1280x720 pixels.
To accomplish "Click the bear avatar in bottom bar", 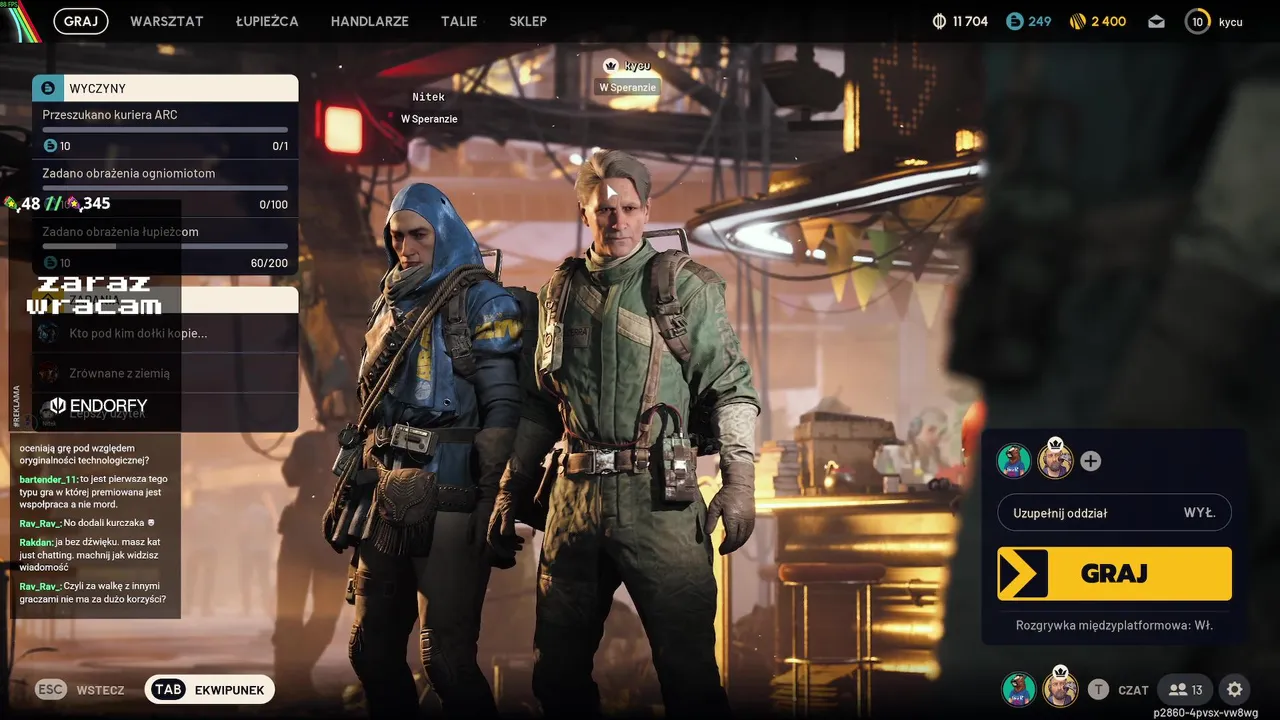I will (x=1019, y=689).
